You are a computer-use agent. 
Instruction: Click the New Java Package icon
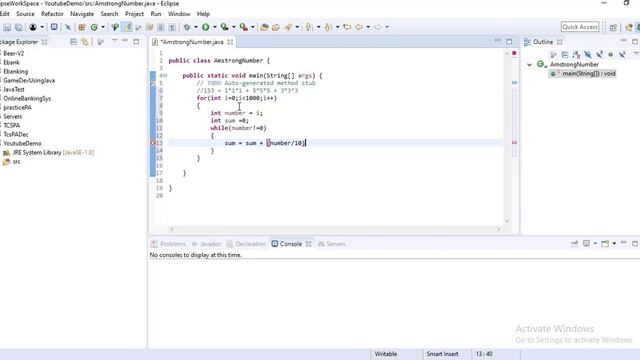(x=82, y=27)
